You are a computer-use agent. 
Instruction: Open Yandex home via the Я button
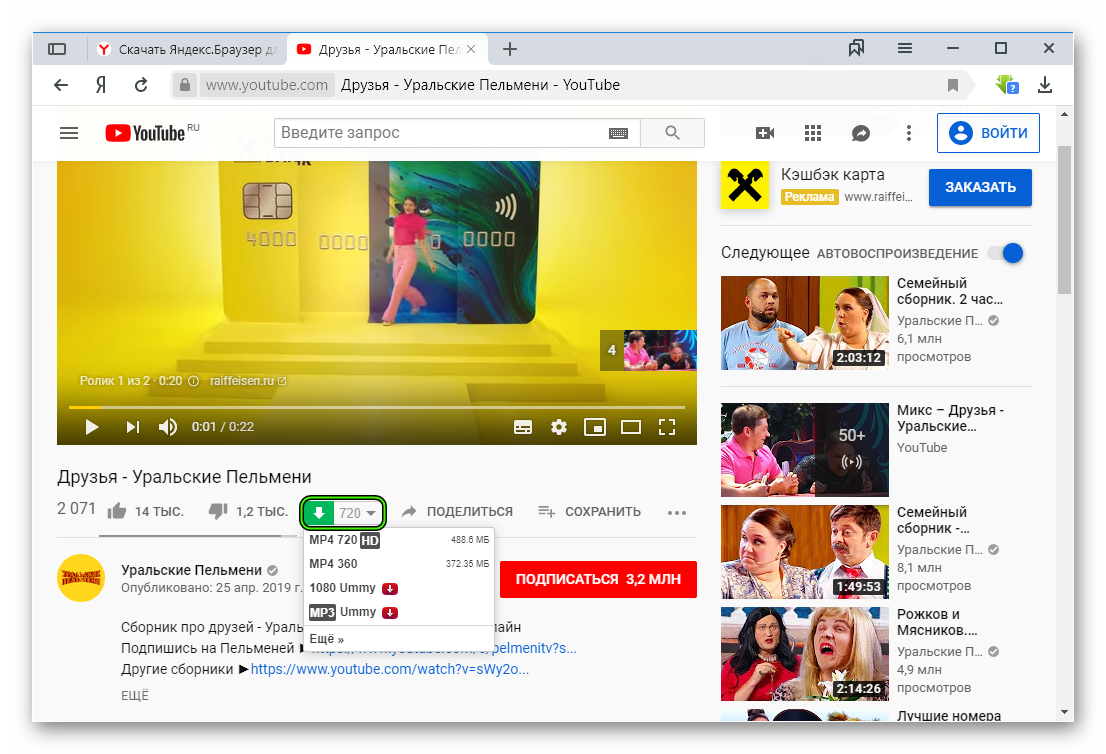[101, 85]
